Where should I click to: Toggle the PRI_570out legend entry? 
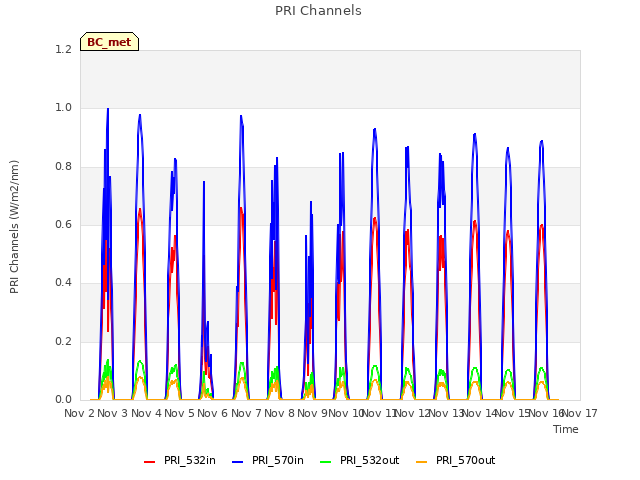(x=455, y=461)
